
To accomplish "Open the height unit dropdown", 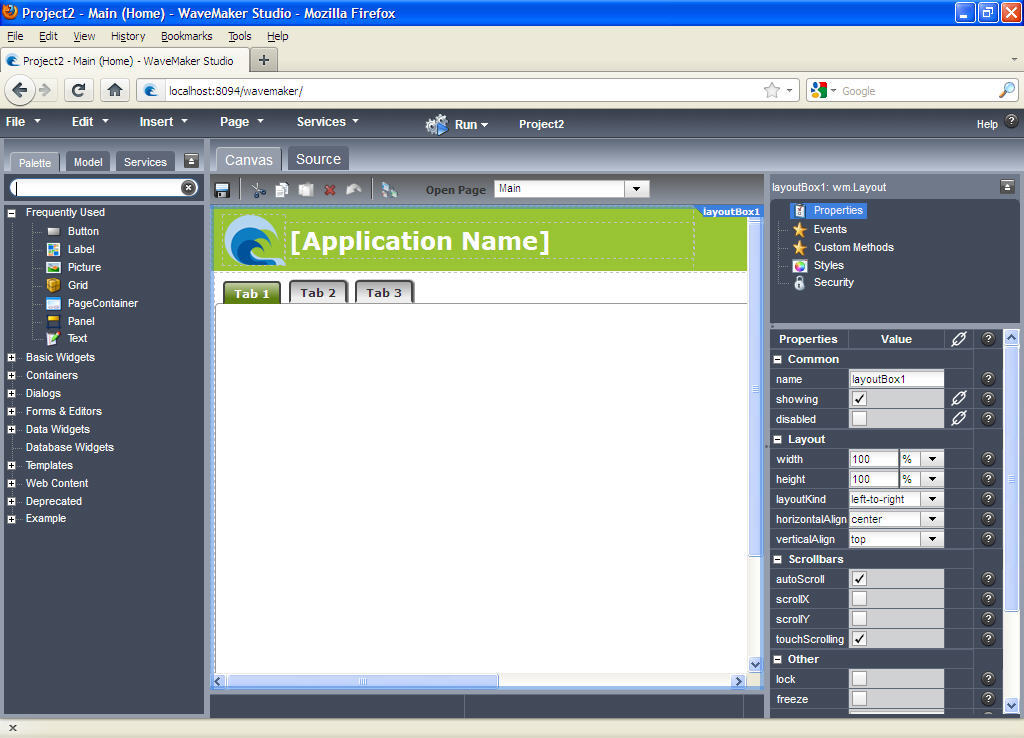I will point(932,479).
